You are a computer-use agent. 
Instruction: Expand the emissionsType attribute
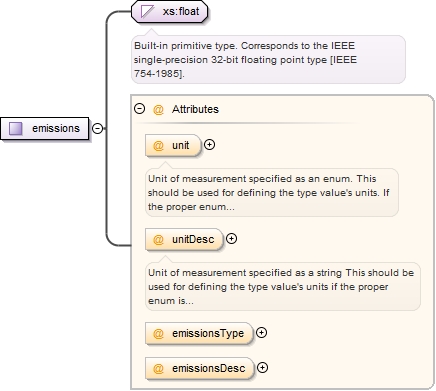[262, 333]
